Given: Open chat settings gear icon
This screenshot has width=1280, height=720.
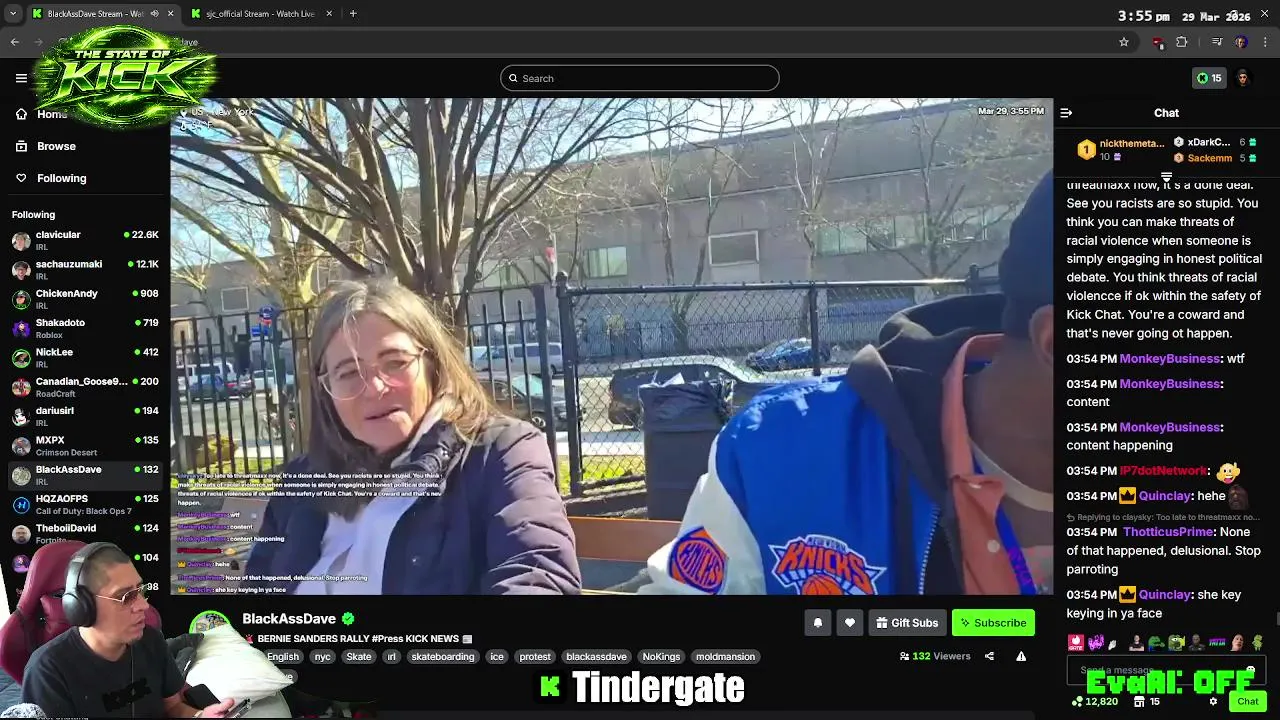Looking at the screenshot, I should pyautogui.click(x=1213, y=702).
